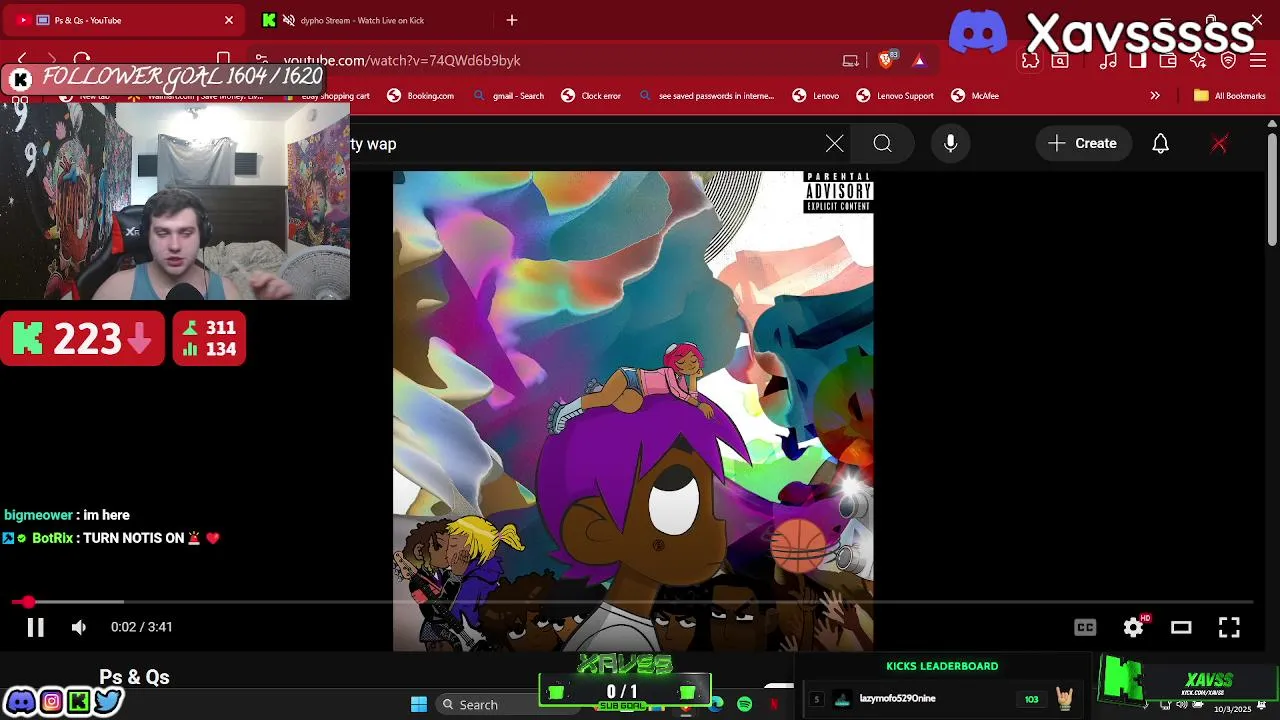Open Brave Wallet icon
The image size is (1280, 720).
click(x=1168, y=61)
